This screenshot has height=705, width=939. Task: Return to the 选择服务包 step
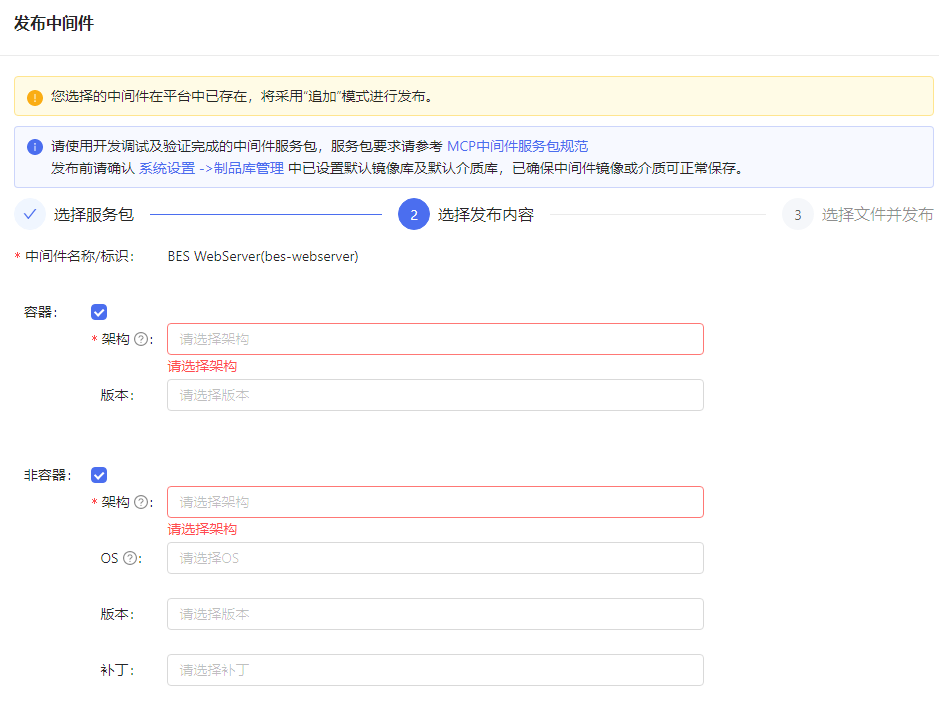click(93, 214)
